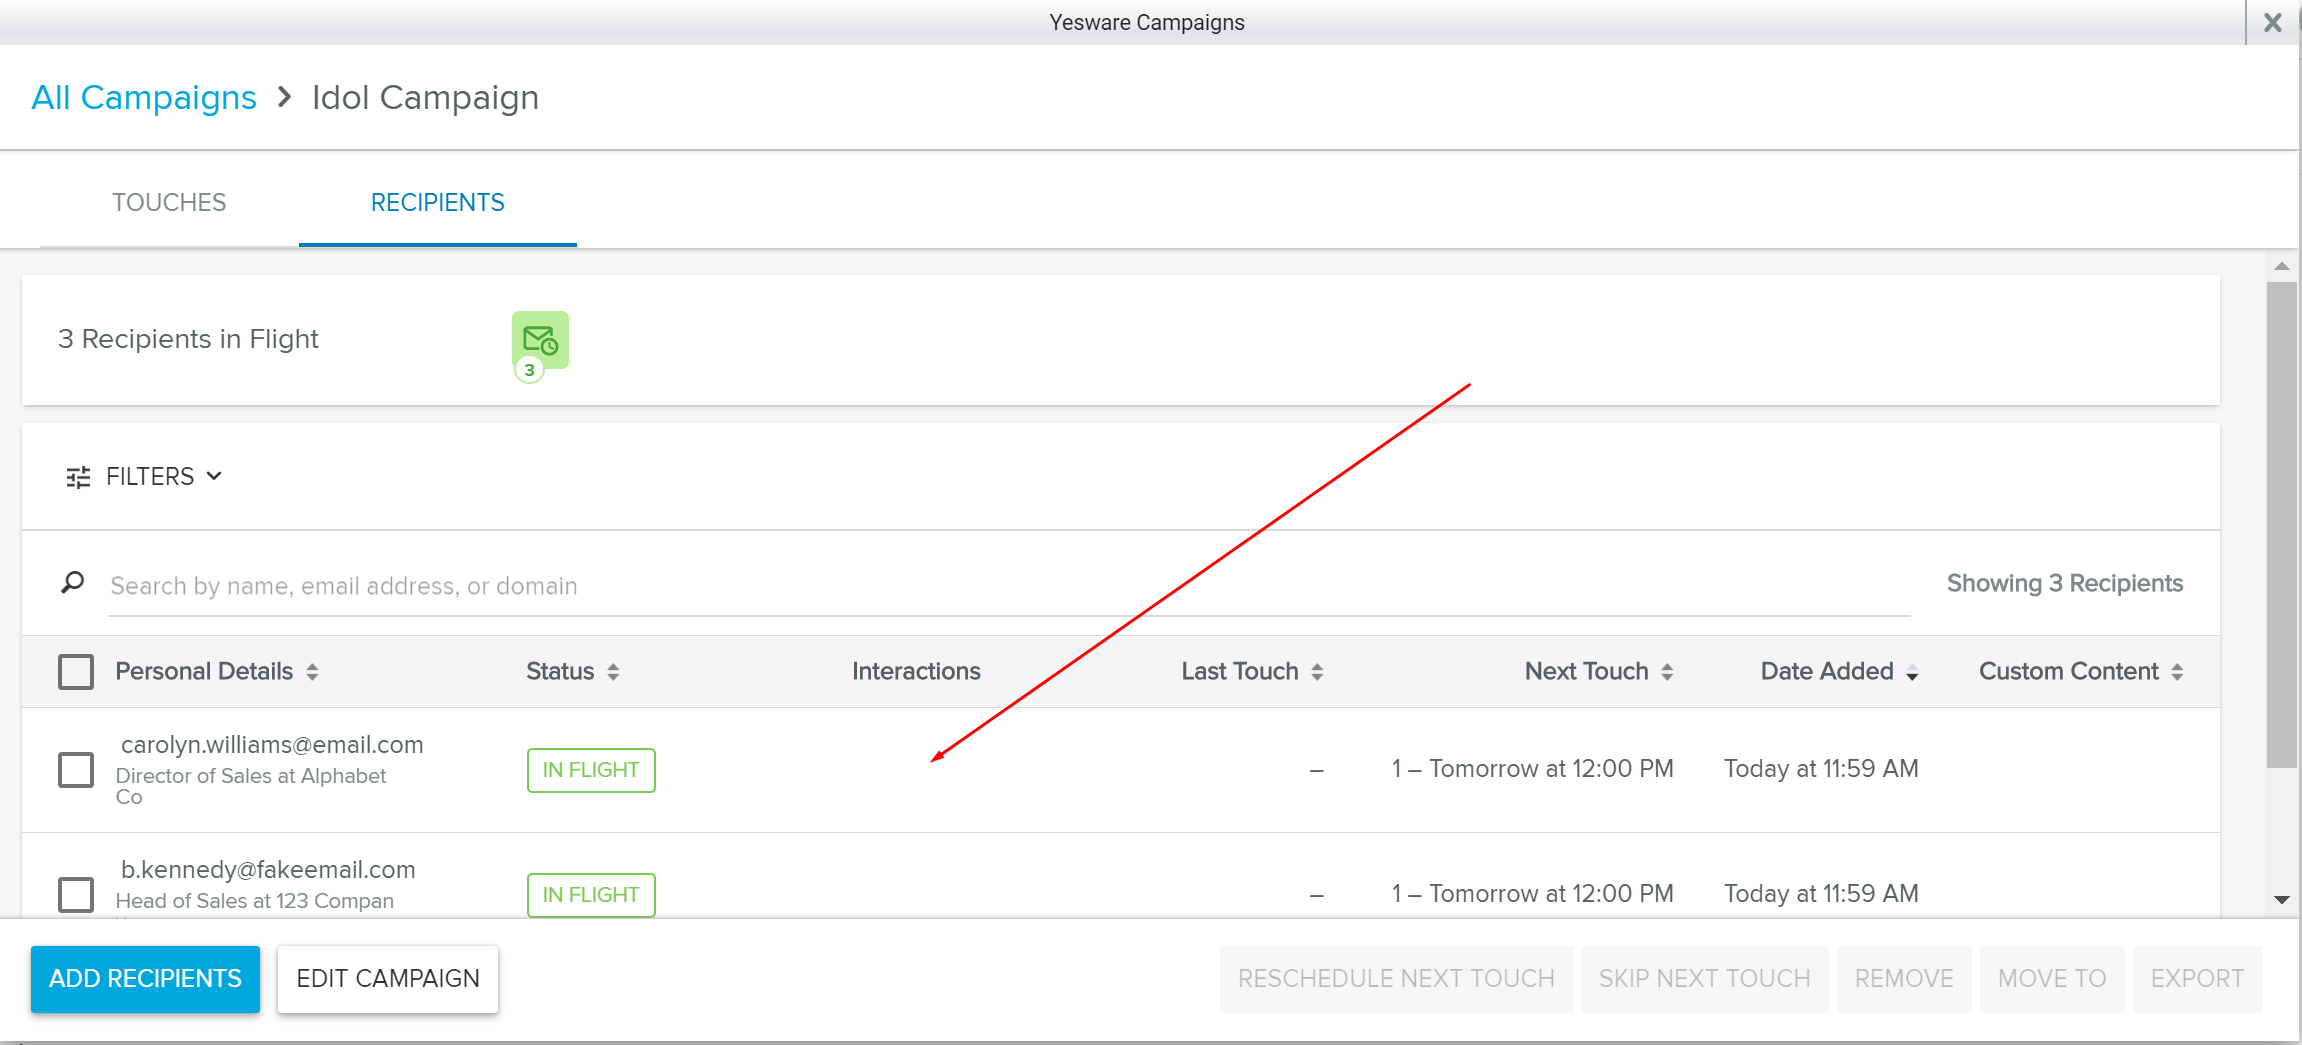Click the search magnifier icon

(x=73, y=582)
